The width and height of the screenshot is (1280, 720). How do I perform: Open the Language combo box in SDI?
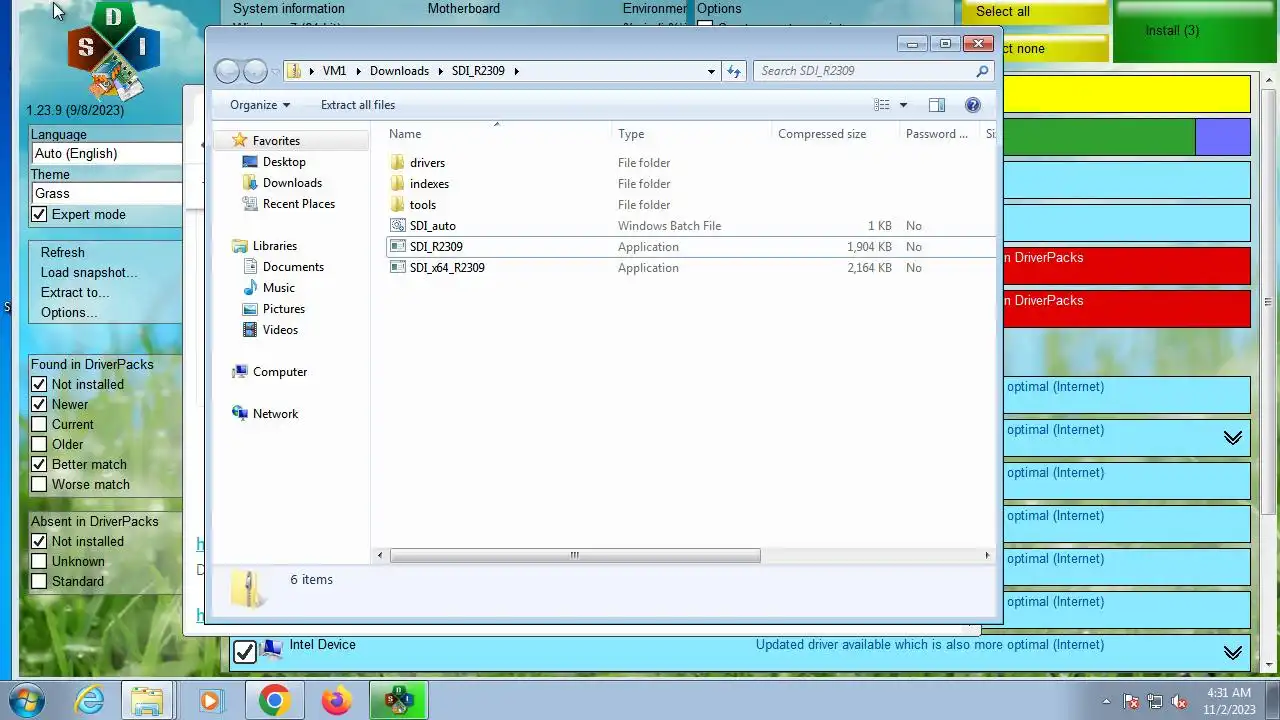106,153
